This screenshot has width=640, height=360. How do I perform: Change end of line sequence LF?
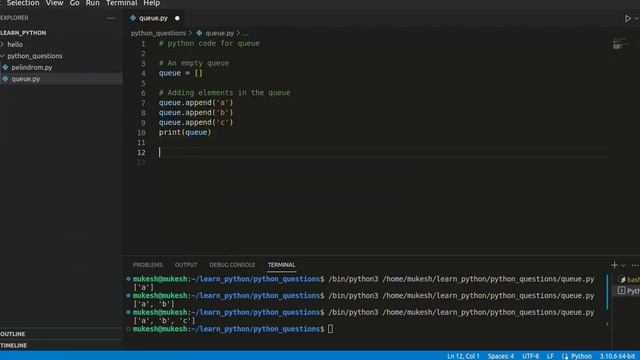550,356
